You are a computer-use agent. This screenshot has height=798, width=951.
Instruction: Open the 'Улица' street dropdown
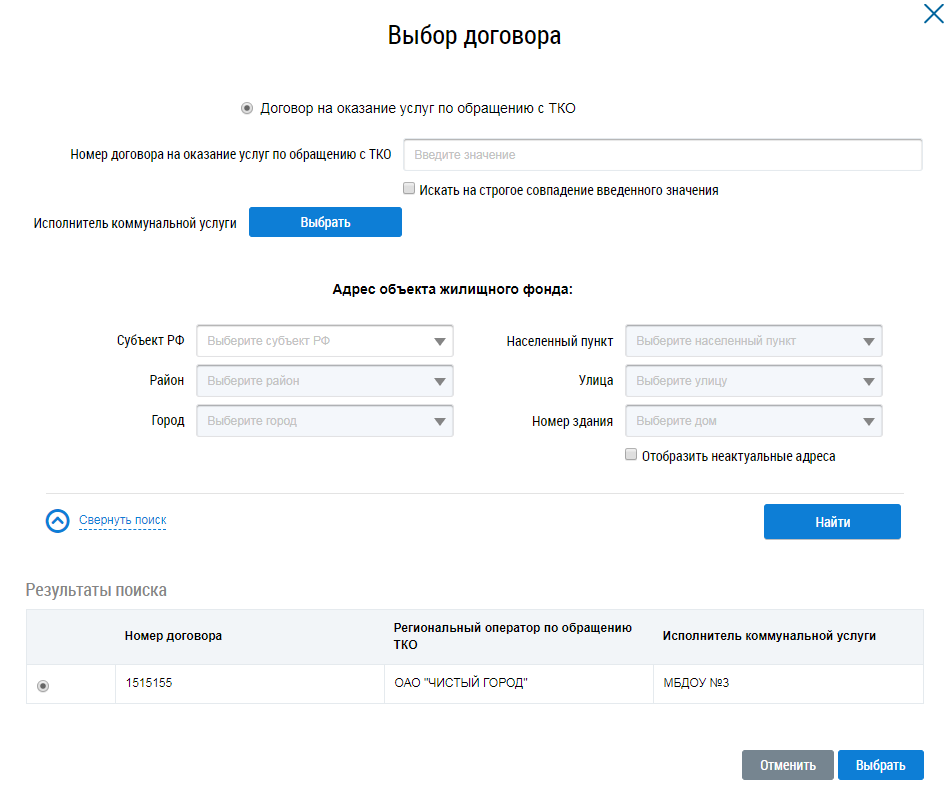coord(753,381)
